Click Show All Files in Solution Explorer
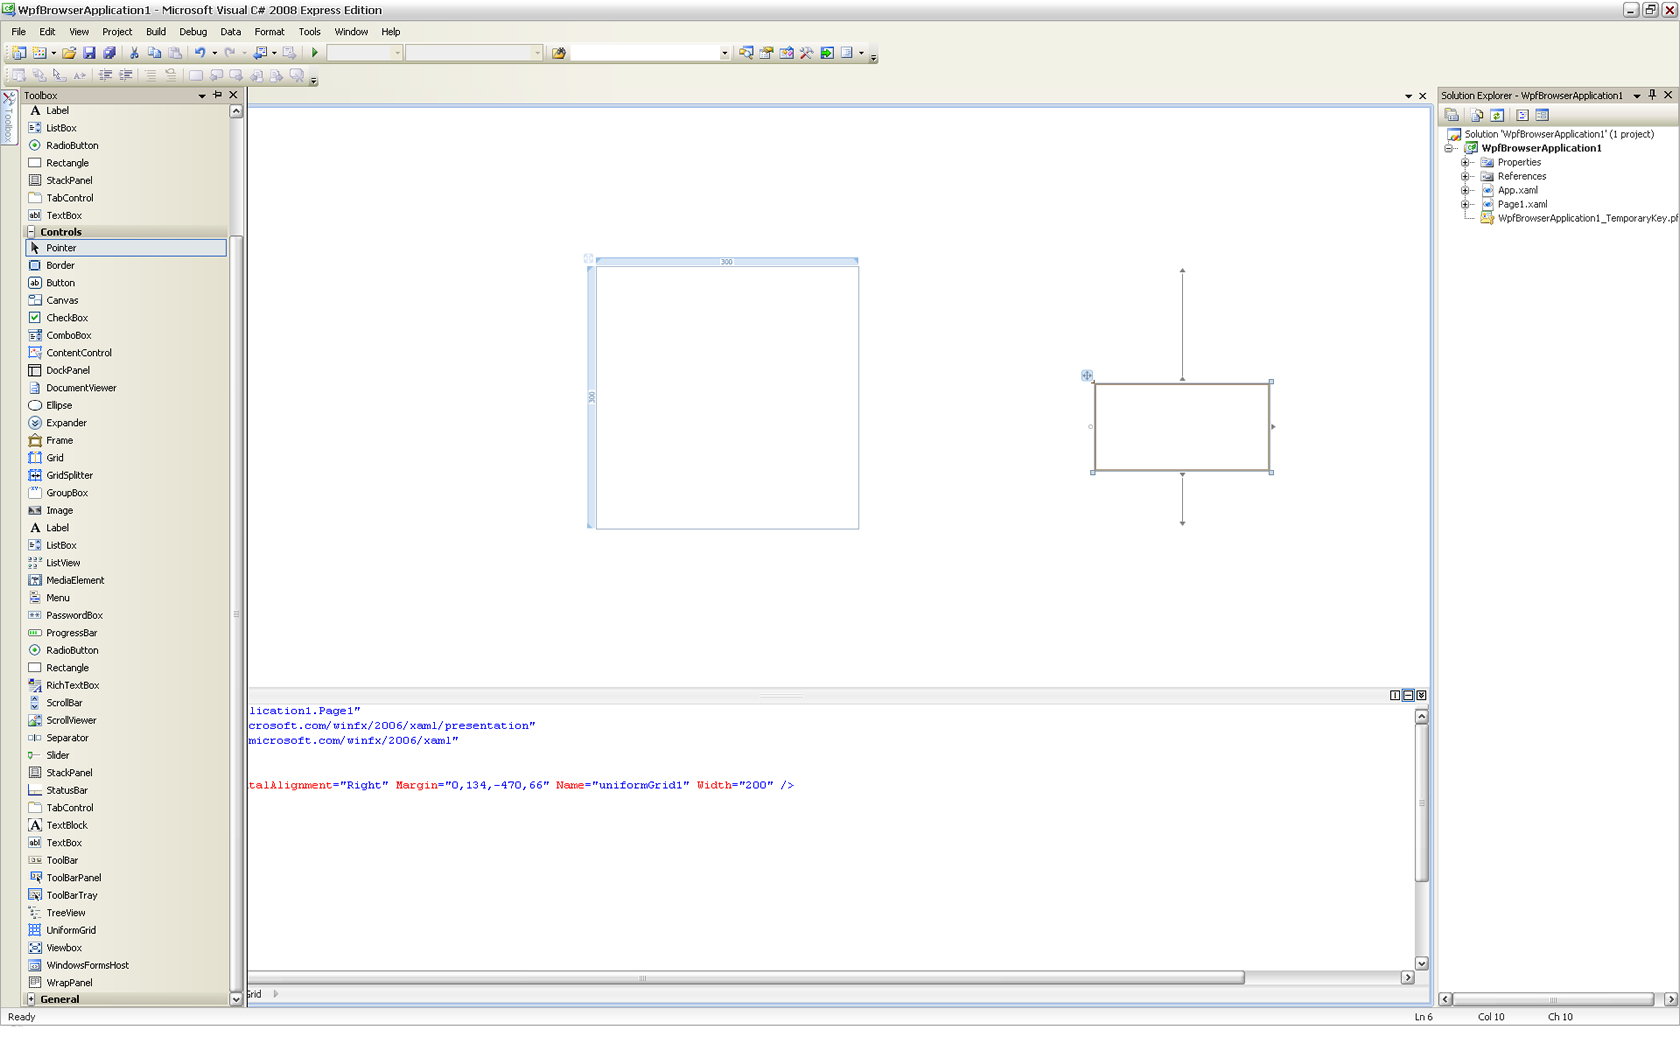Viewport: 1680px width, 1050px height. point(1476,115)
